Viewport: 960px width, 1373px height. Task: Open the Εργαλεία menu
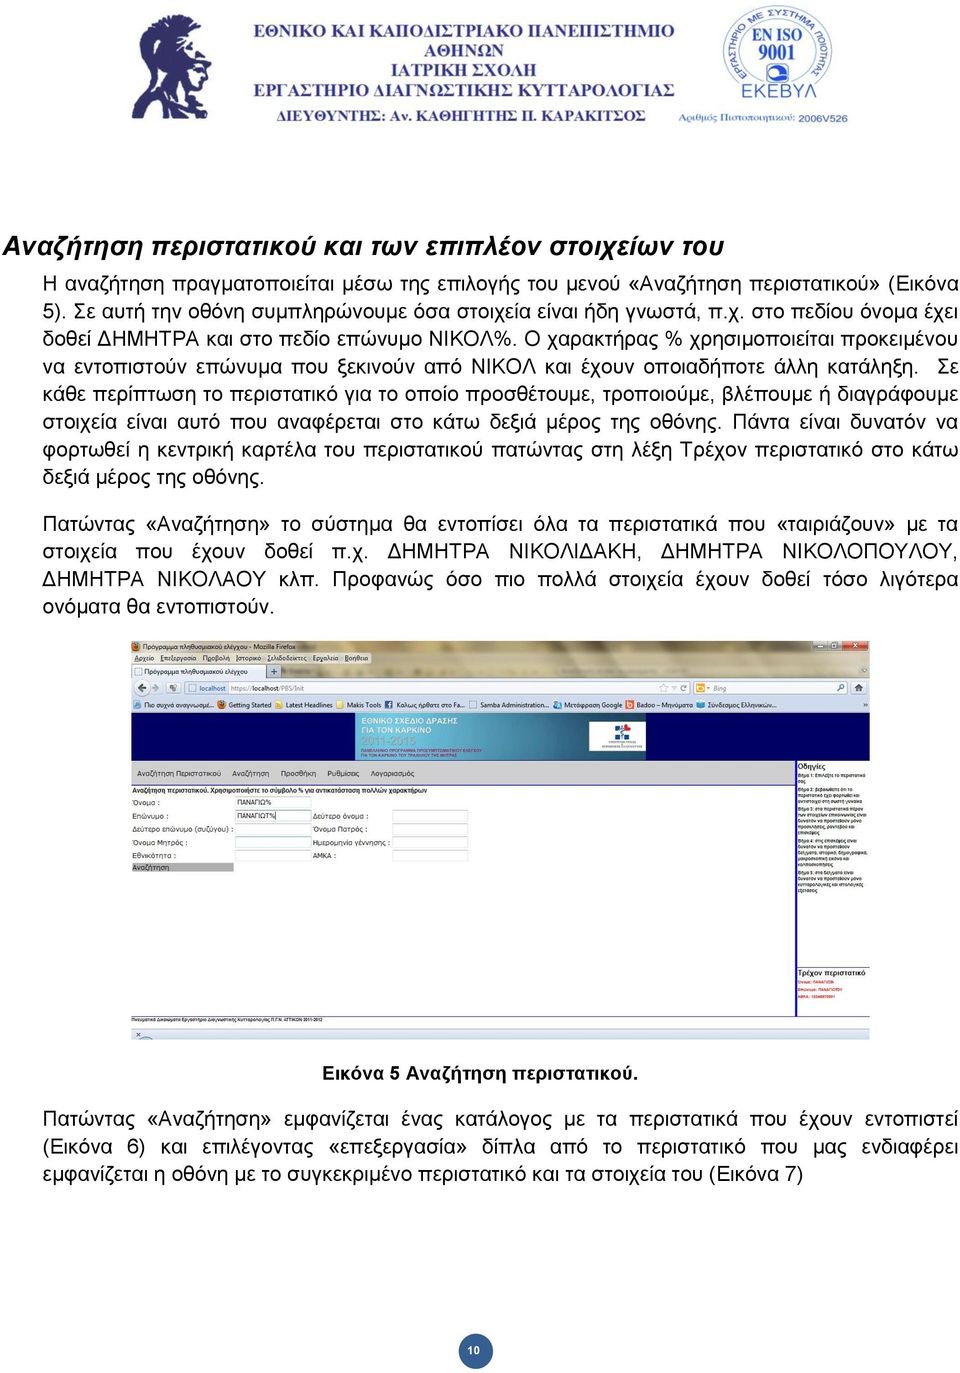pyautogui.click(x=326, y=658)
